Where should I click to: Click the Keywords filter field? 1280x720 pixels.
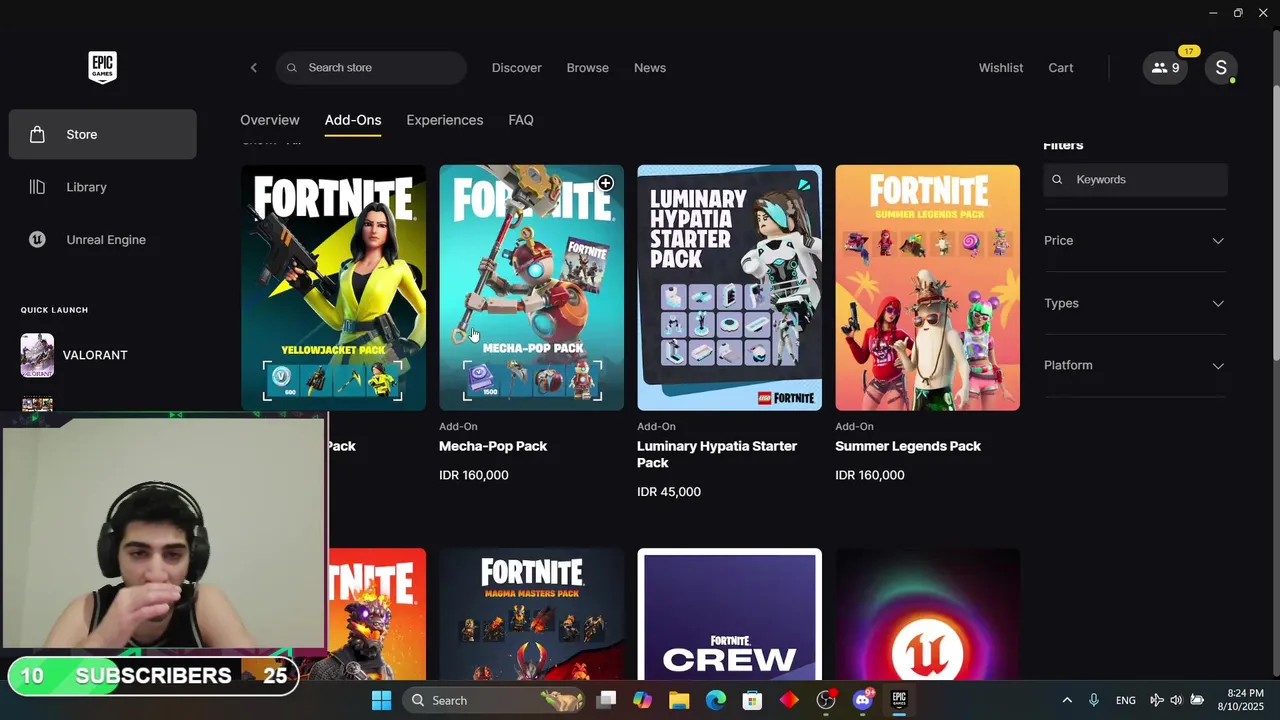pyautogui.click(x=1136, y=180)
